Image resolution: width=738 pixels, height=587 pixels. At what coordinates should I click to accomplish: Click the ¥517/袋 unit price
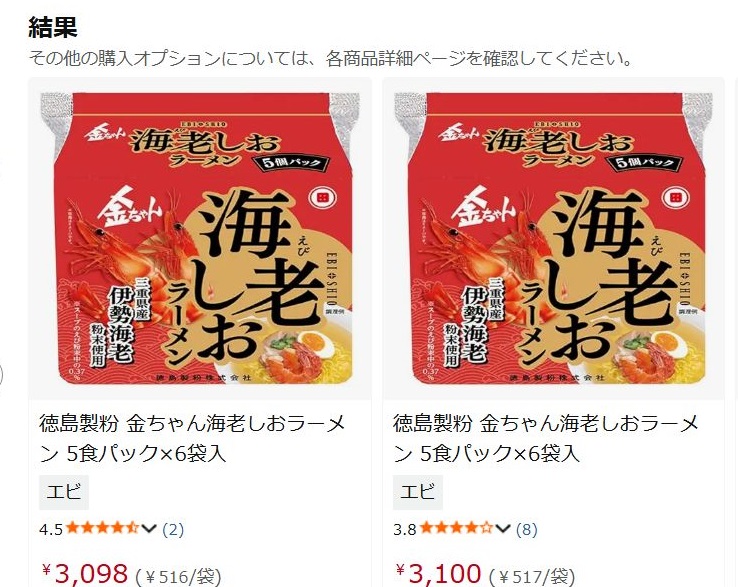532,577
